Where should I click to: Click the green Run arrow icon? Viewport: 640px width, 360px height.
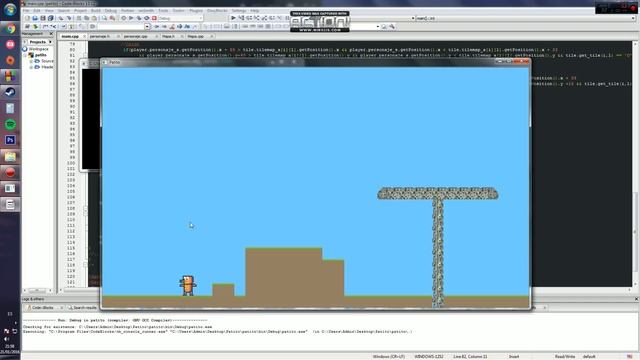coord(131,18)
